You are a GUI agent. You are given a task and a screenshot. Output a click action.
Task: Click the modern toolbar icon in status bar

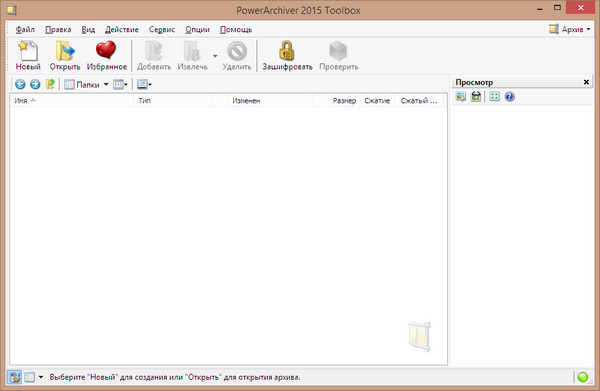(15, 377)
